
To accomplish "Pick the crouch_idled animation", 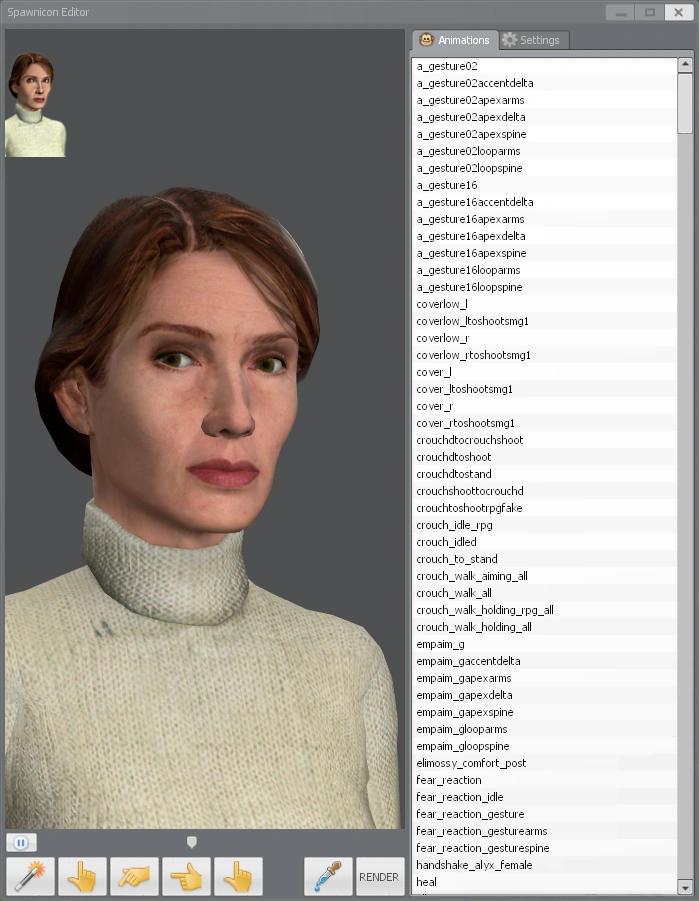I will pyautogui.click(x=544, y=542).
